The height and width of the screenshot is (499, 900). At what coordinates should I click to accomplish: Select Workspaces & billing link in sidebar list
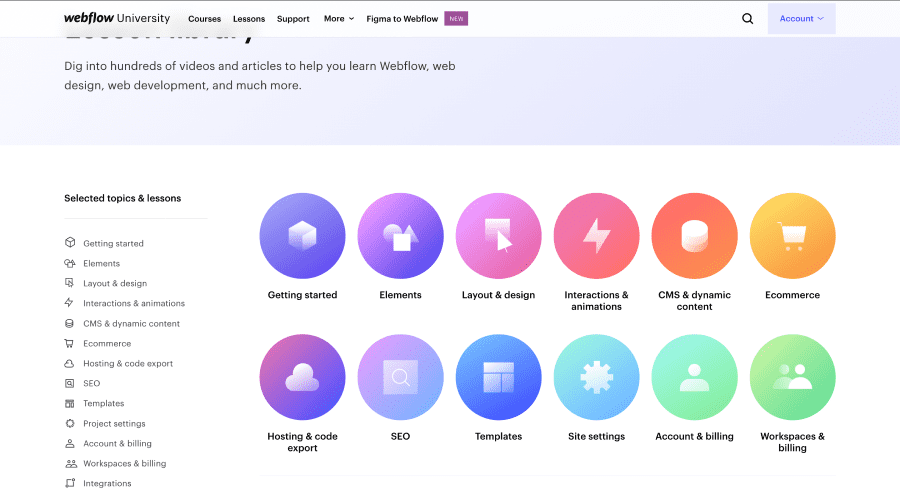click(x=125, y=463)
